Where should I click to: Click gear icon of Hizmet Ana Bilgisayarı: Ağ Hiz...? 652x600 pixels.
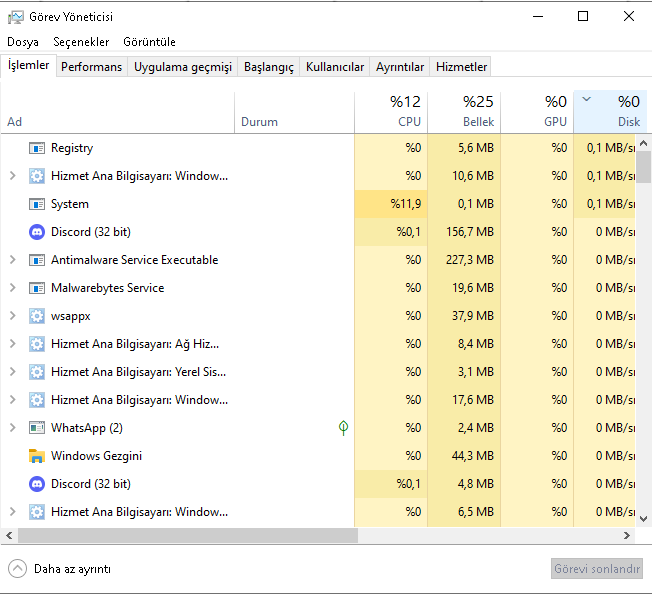(37, 344)
